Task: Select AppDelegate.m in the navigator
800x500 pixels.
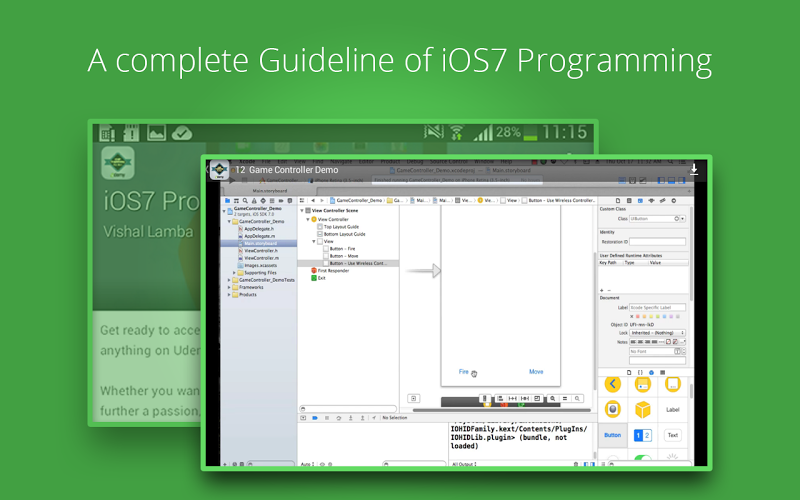Action: [259, 236]
